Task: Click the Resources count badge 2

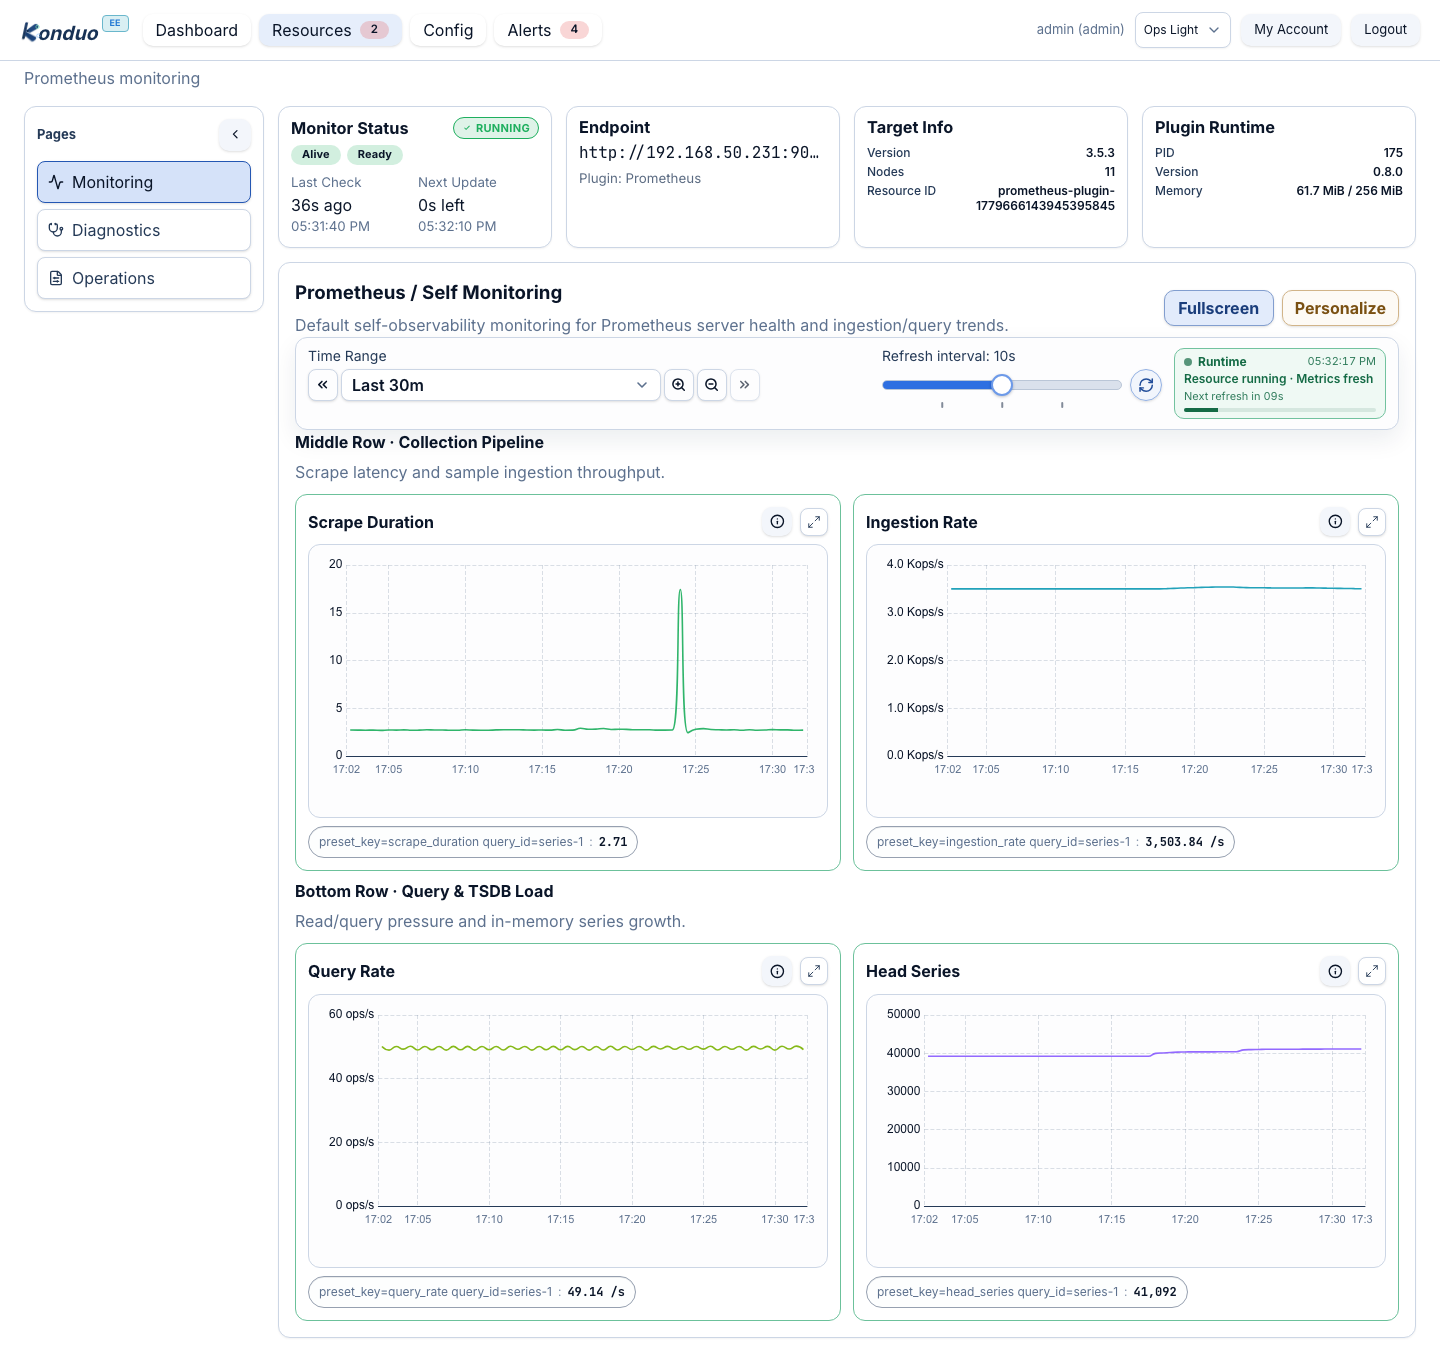Action: point(374,30)
